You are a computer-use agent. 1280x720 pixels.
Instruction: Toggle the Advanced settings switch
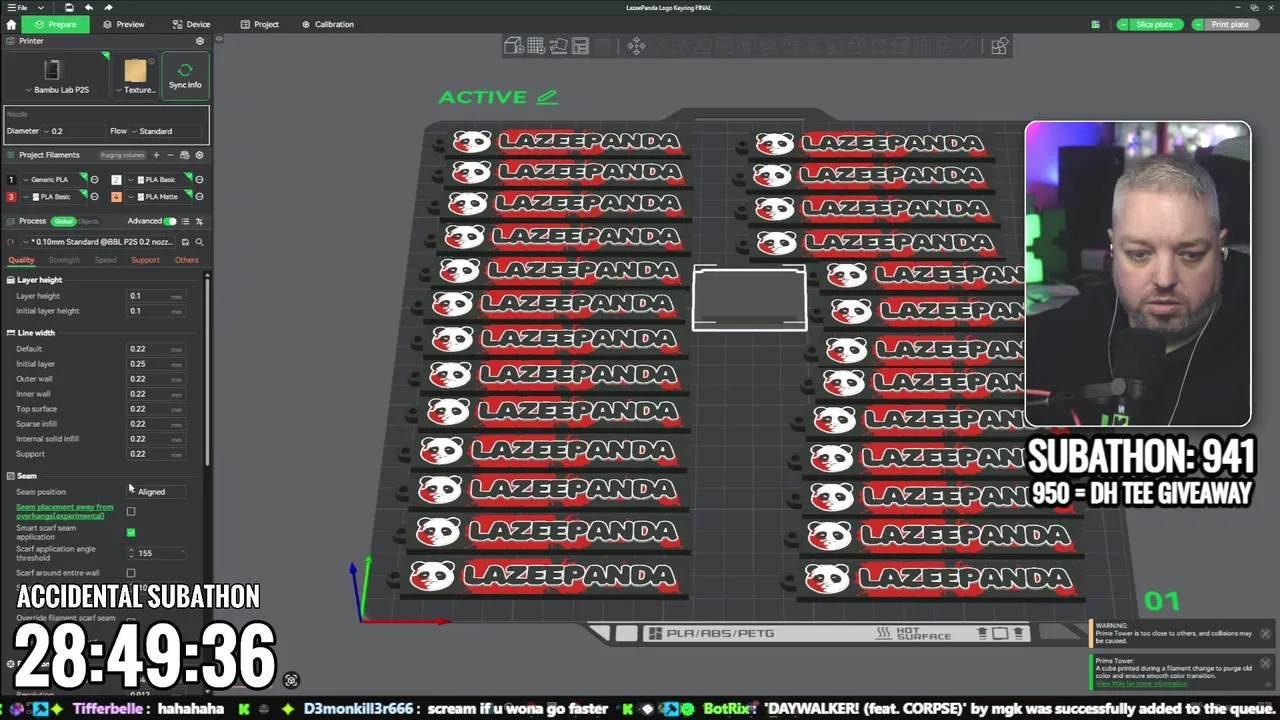click(170, 221)
